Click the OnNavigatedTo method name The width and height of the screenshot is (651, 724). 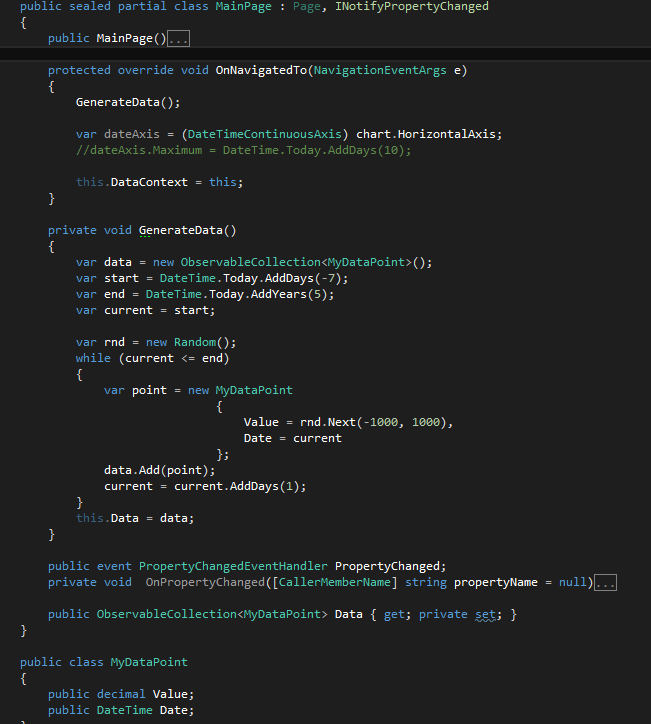click(x=261, y=70)
